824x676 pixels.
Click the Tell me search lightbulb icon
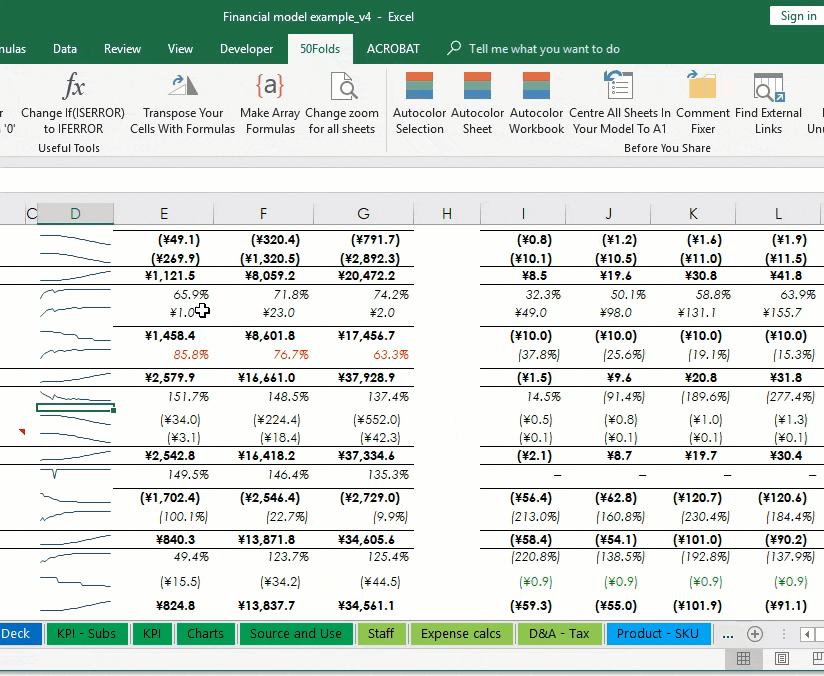click(454, 48)
